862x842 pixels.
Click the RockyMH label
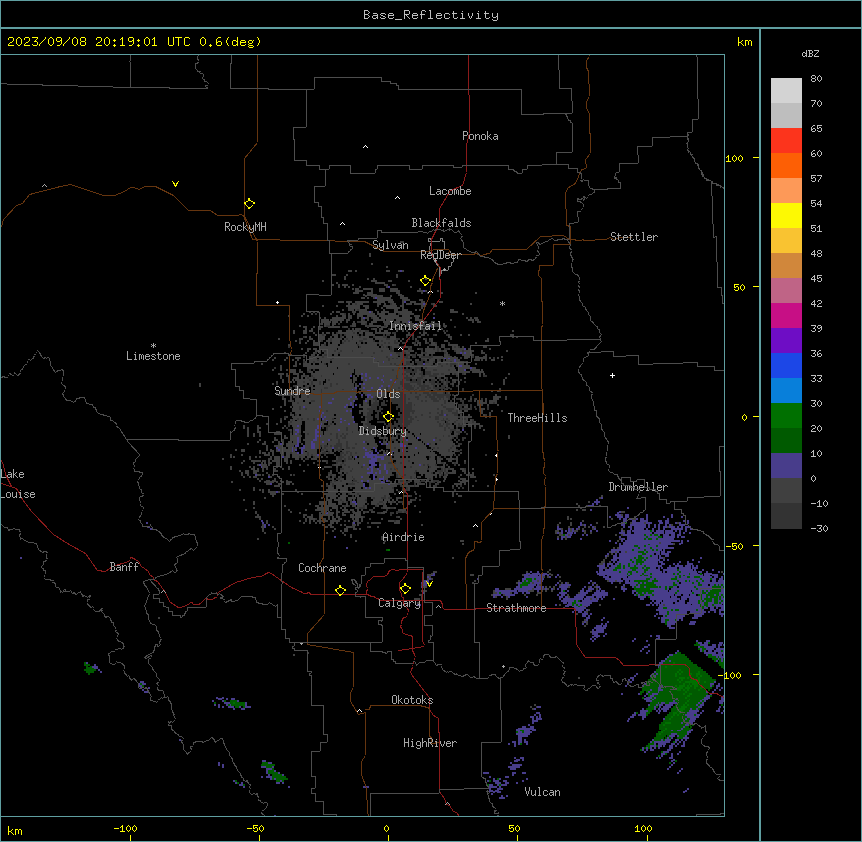(x=245, y=227)
